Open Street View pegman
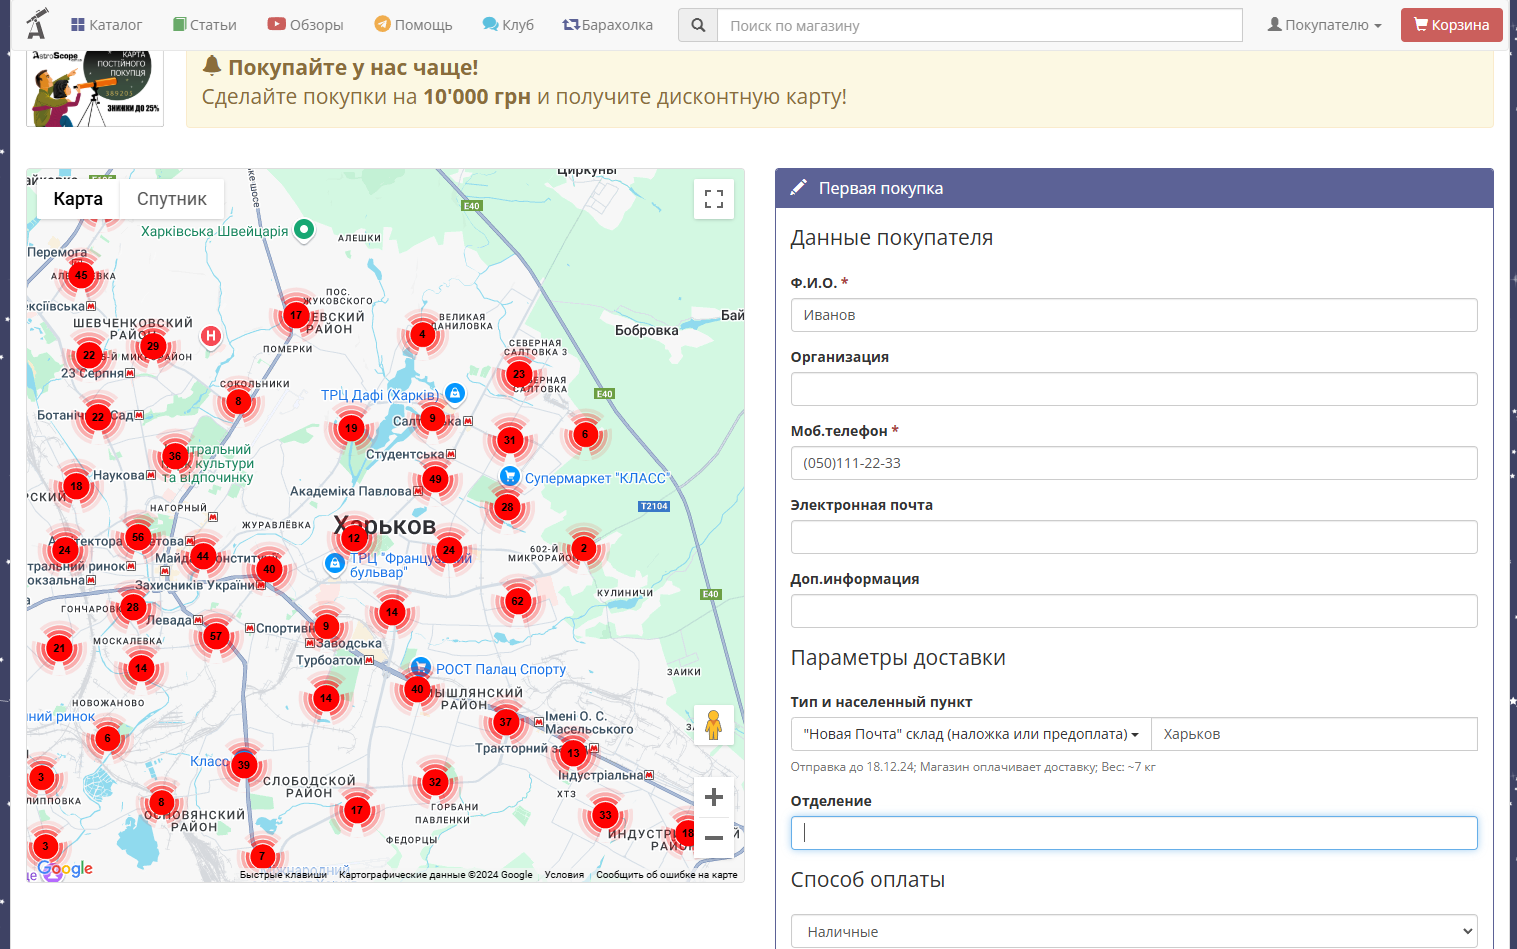This screenshot has width=1517, height=949. pyautogui.click(x=714, y=725)
